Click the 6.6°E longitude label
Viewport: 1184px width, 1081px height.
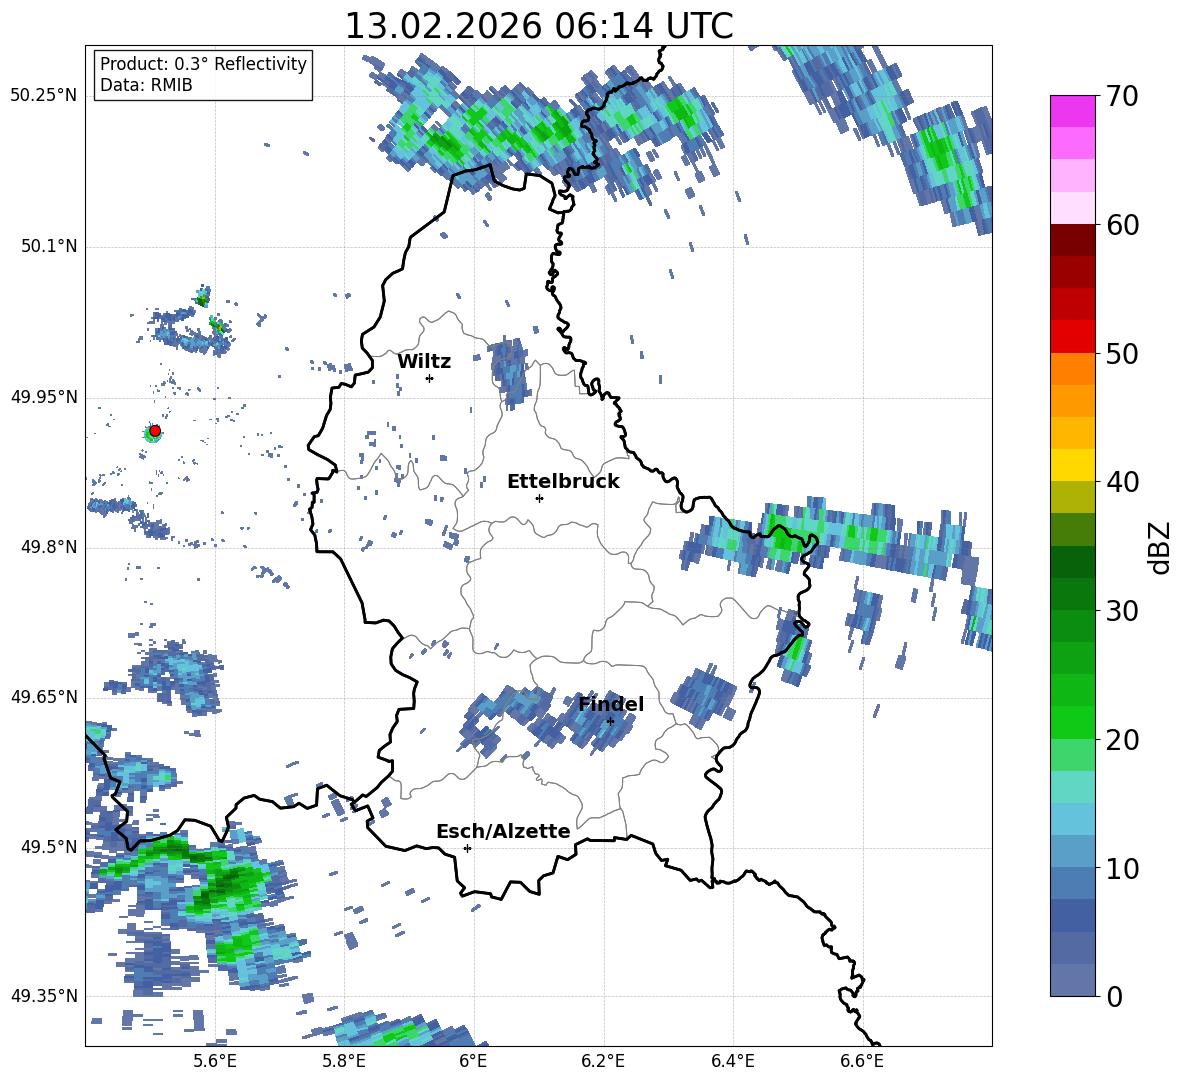[x=862, y=1062]
